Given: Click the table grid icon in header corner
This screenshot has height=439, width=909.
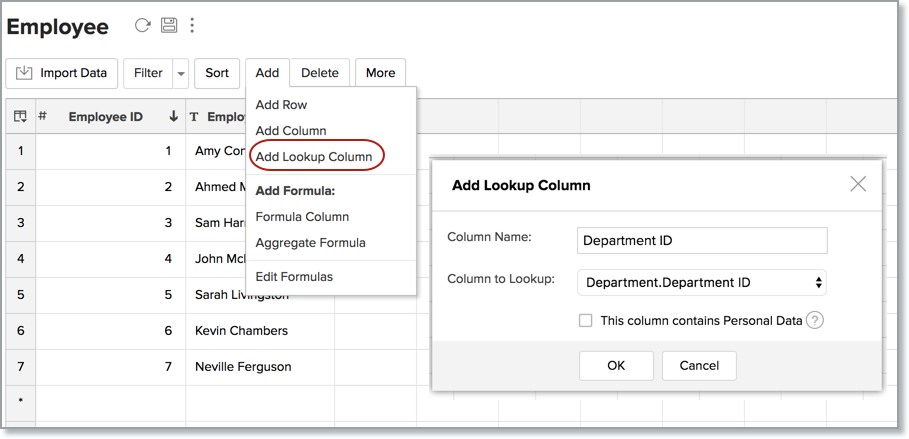Looking at the screenshot, I should 20,117.
